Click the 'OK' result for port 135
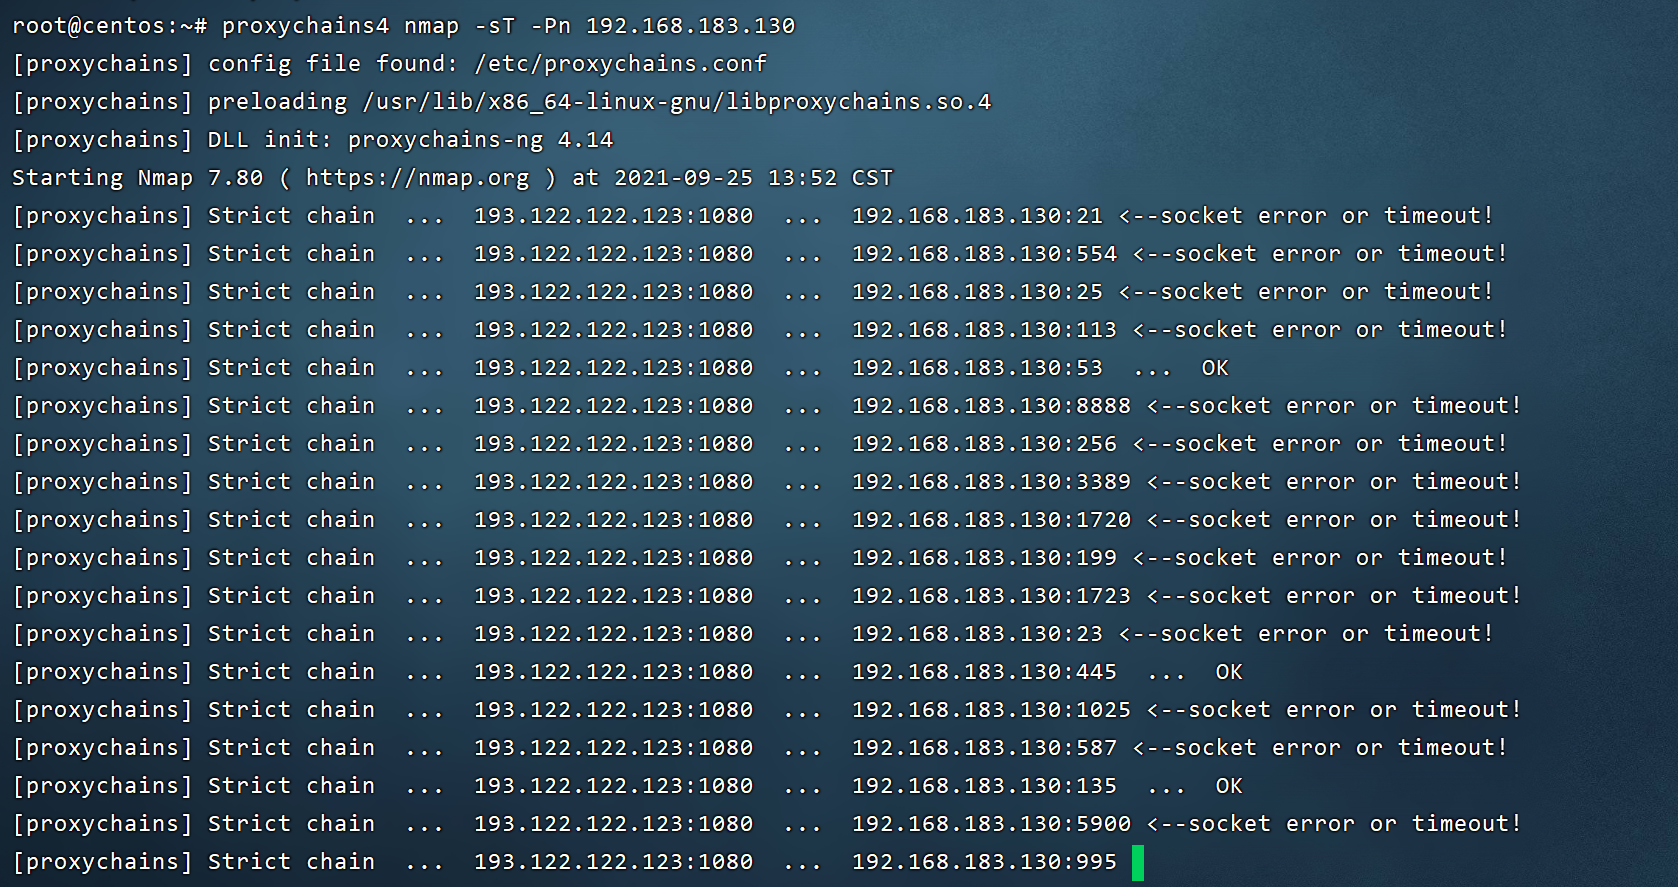Screen dimensions: 1678x887 1229,786
